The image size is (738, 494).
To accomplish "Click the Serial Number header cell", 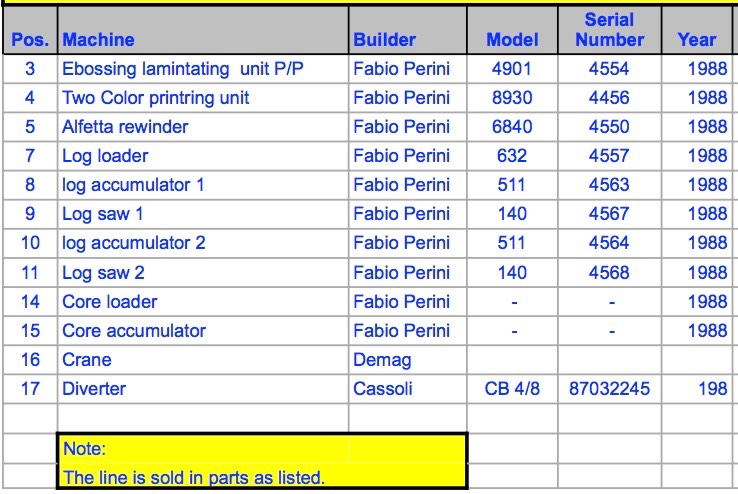I will click(x=610, y=30).
